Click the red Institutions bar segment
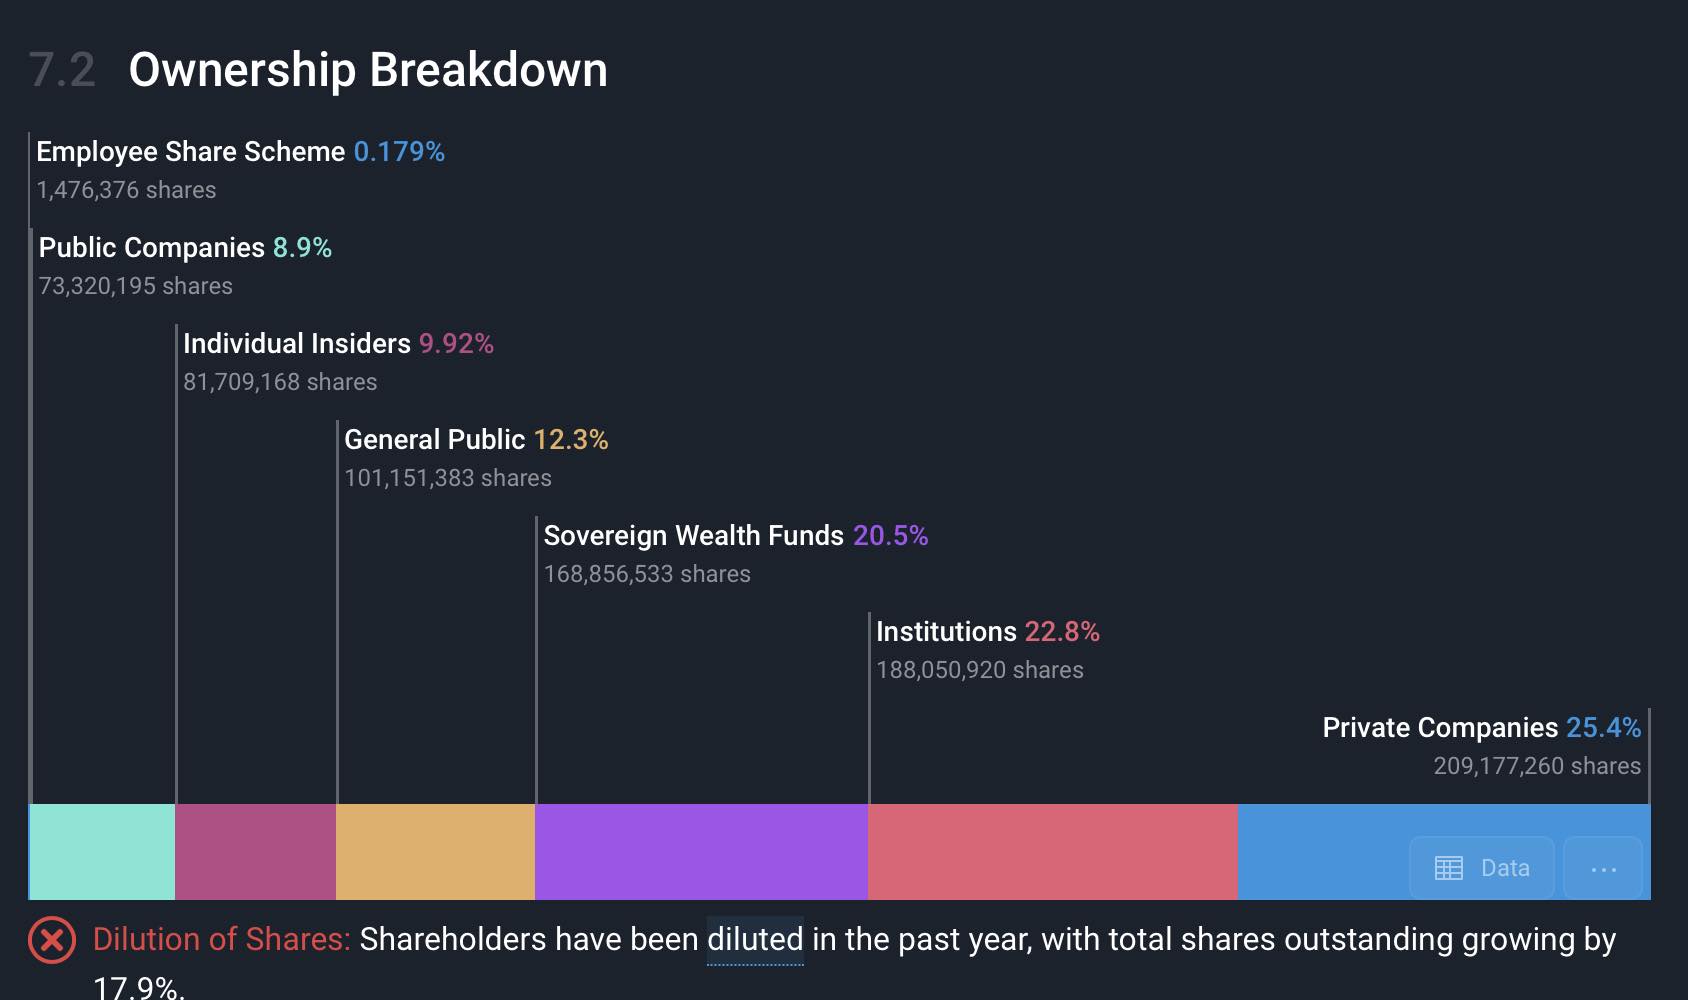The image size is (1688, 1000). pyautogui.click(x=1053, y=851)
